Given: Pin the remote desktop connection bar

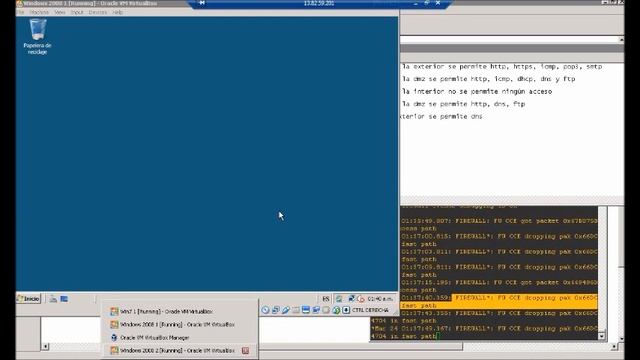Looking at the screenshot, I should 202,3.
